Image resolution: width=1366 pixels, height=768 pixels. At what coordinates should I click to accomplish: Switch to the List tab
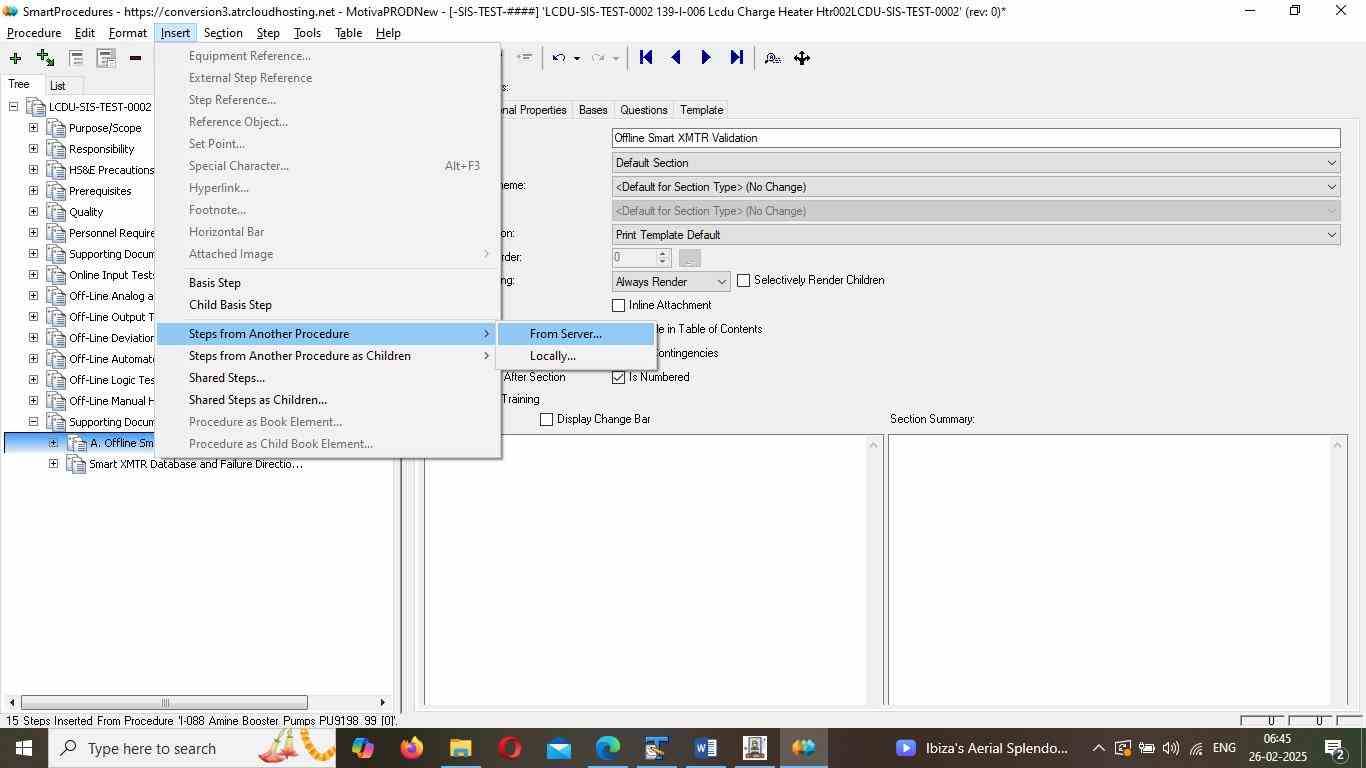58,86
